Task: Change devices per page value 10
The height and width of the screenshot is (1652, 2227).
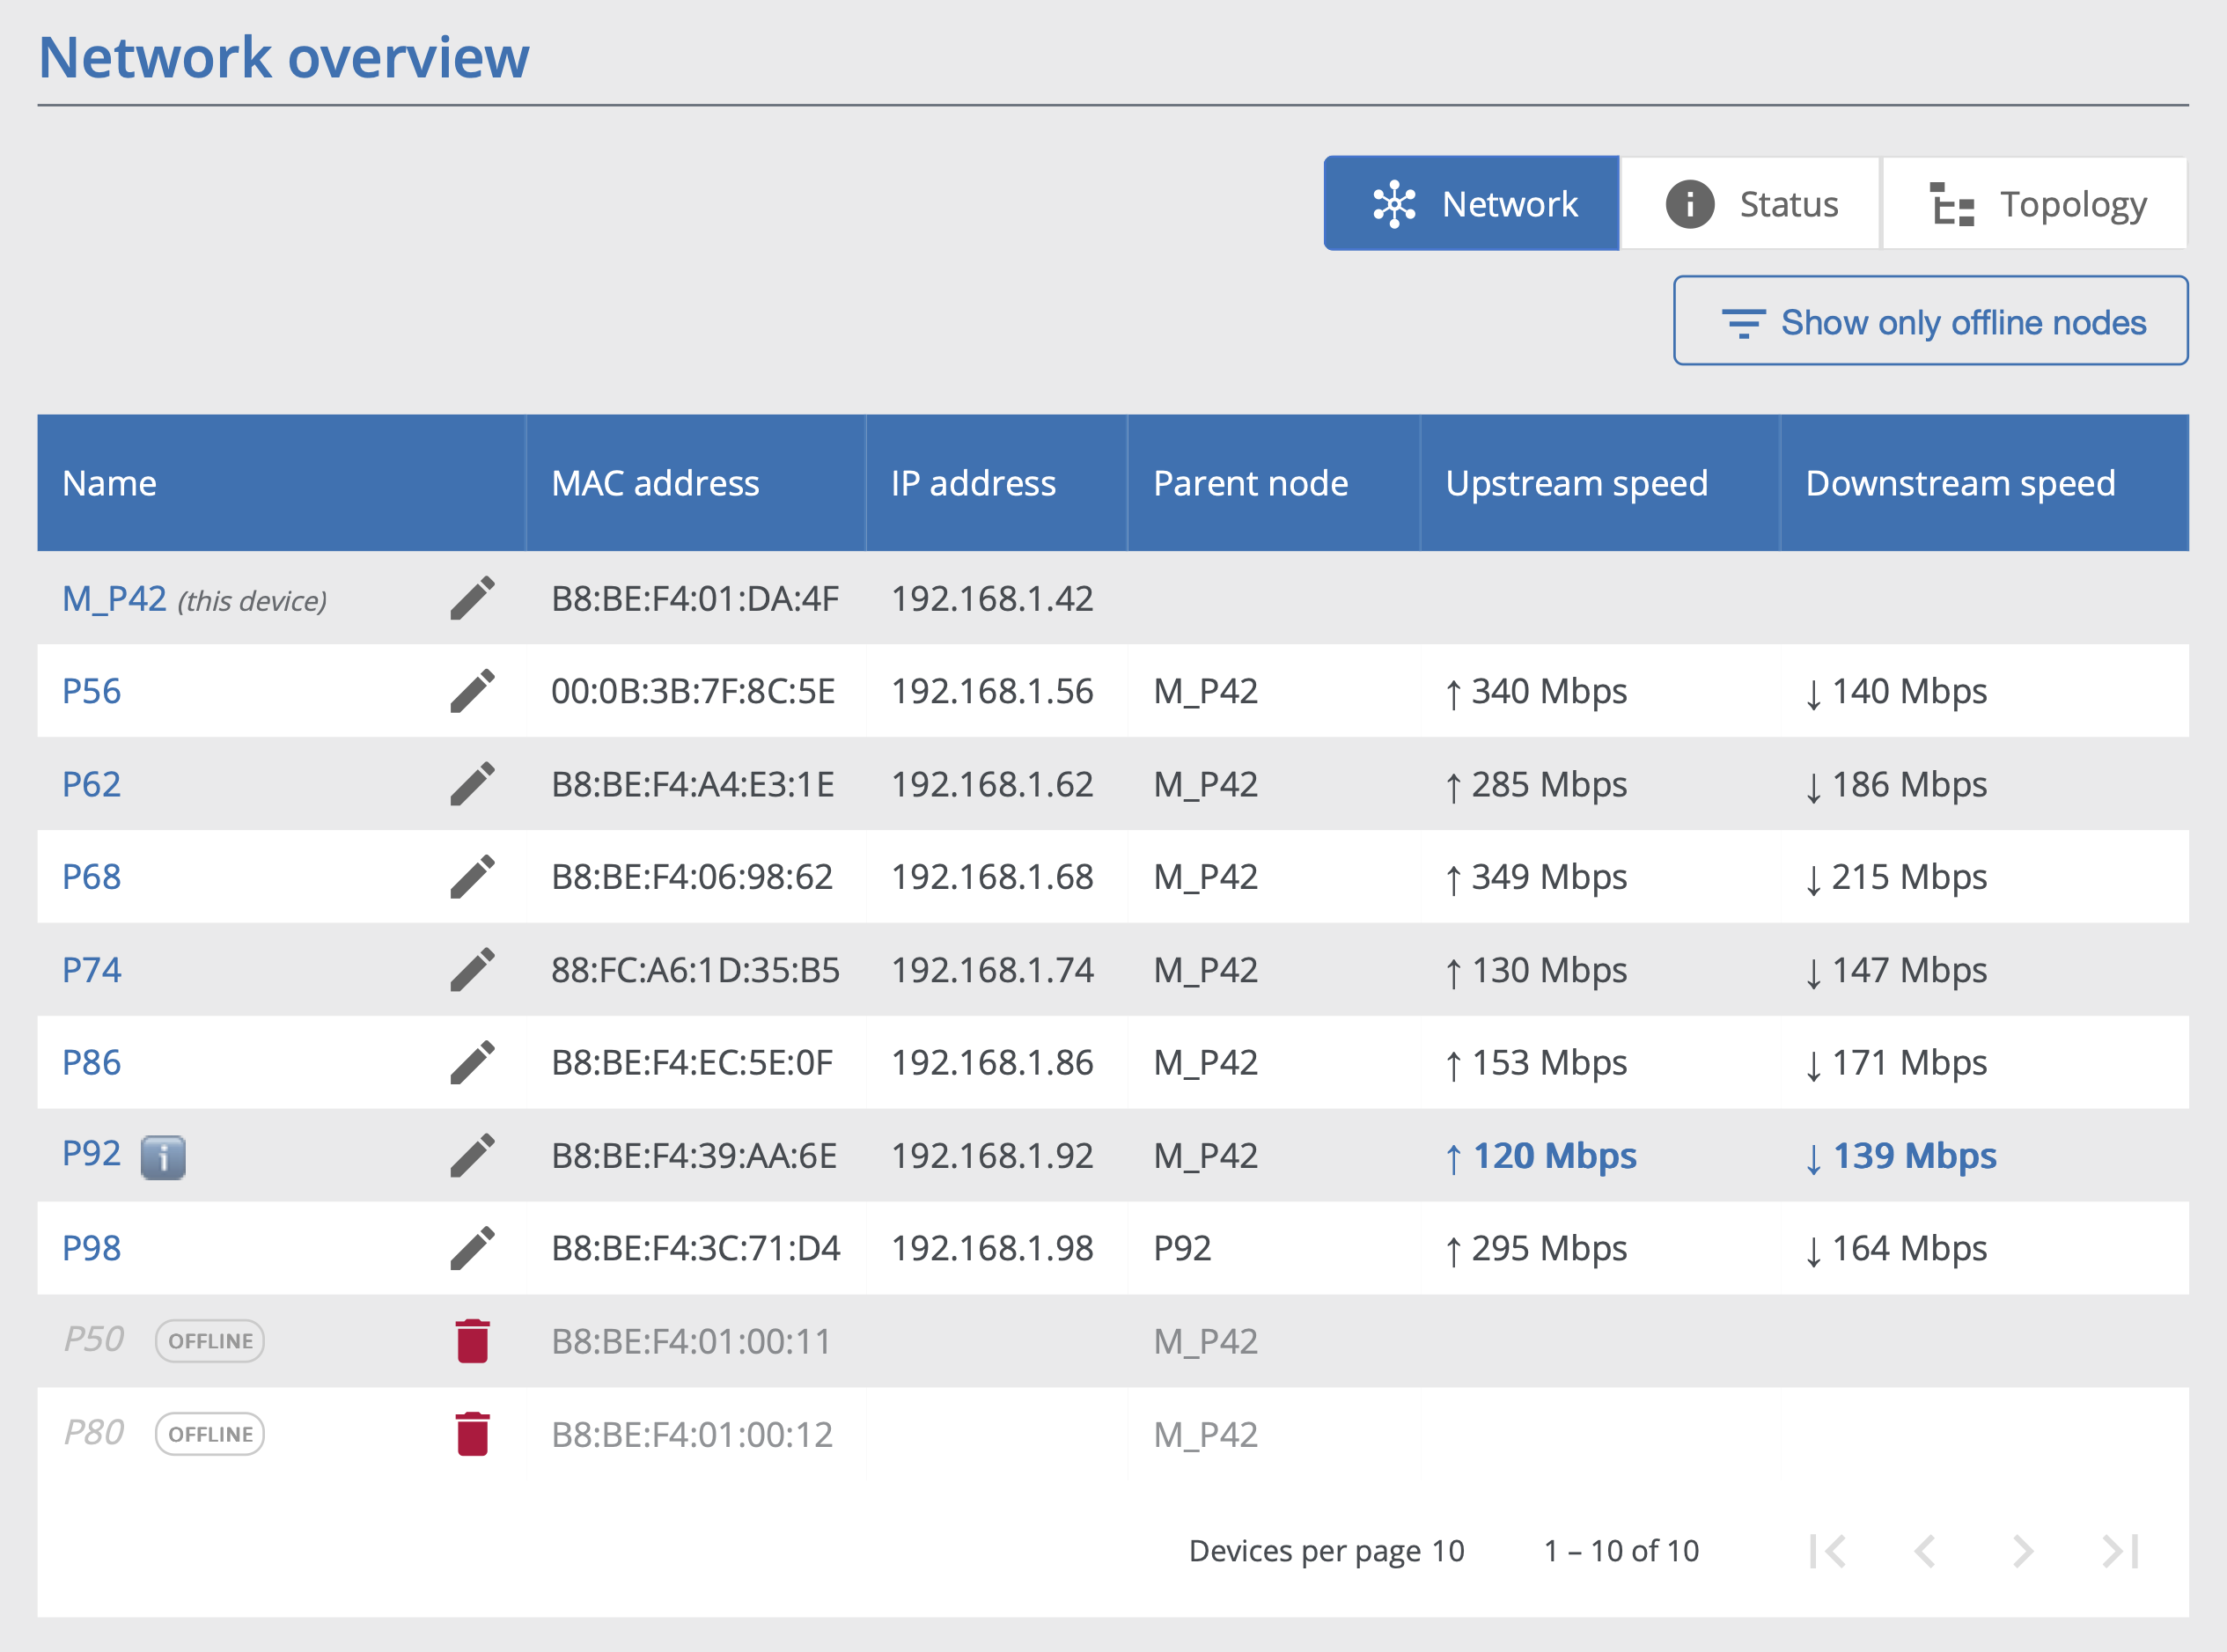Action: click(x=1447, y=1551)
